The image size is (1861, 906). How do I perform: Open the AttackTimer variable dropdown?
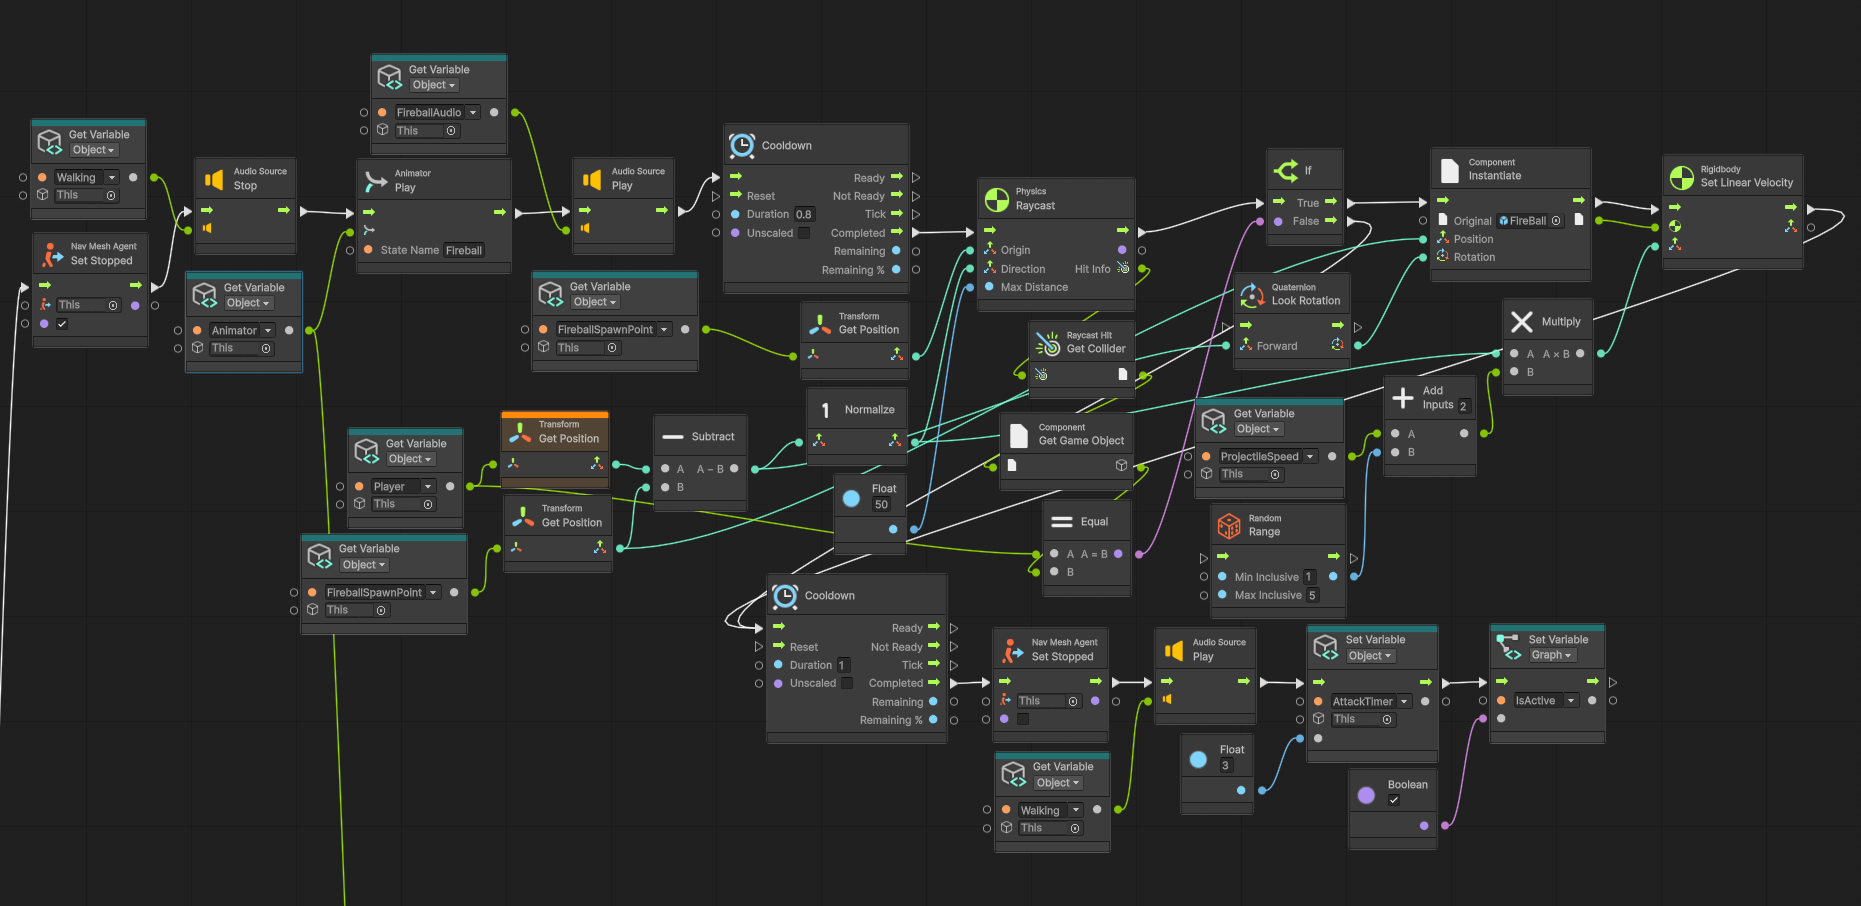[x=1404, y=702]
